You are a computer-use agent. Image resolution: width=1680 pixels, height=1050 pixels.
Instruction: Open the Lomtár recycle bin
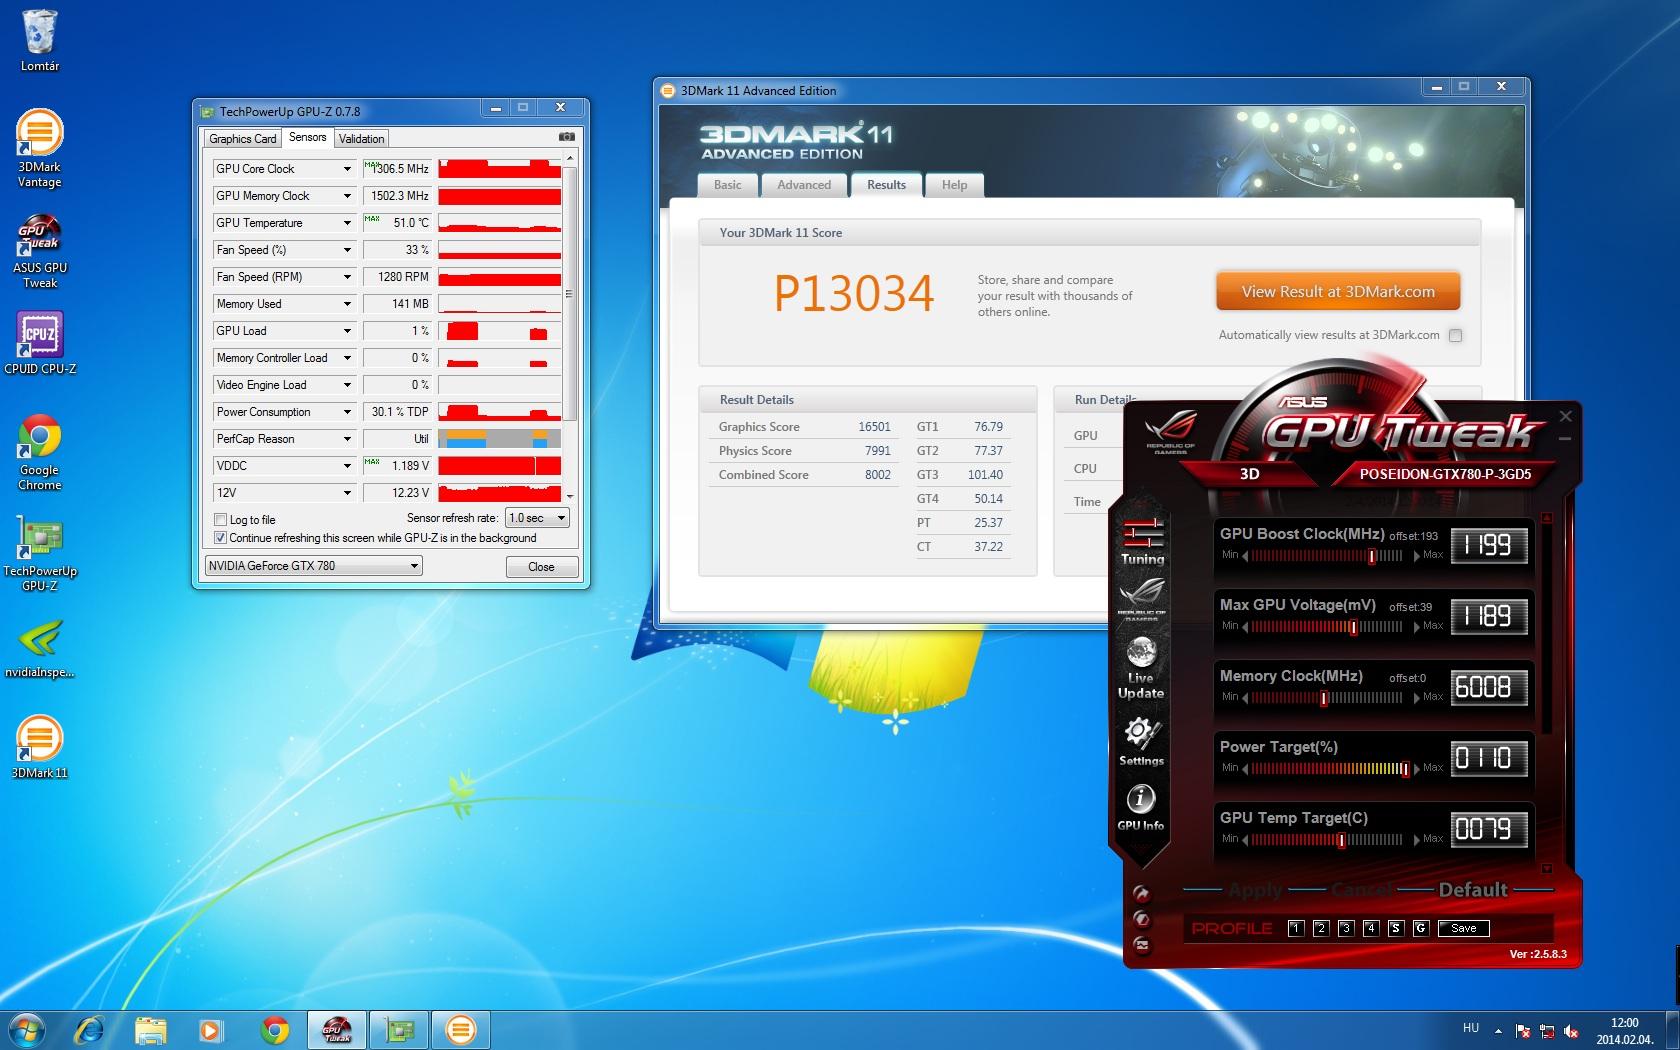(40, 41)
